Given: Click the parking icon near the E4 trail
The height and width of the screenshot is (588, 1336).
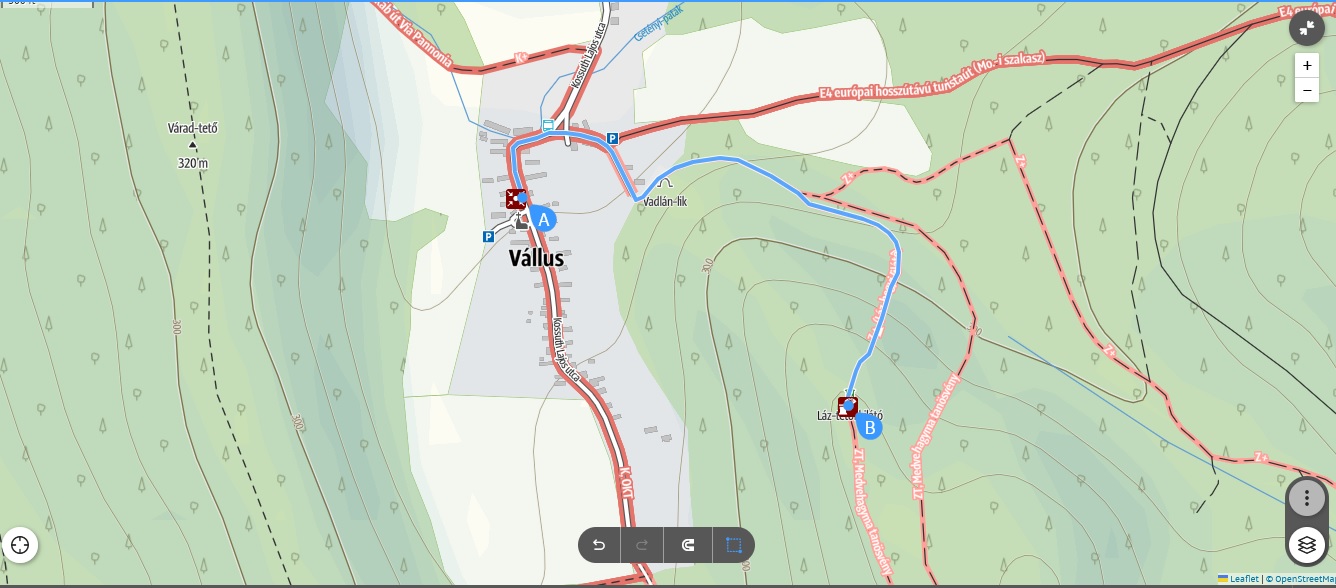Looking at the screenshot, I should (x=613, y=139).
